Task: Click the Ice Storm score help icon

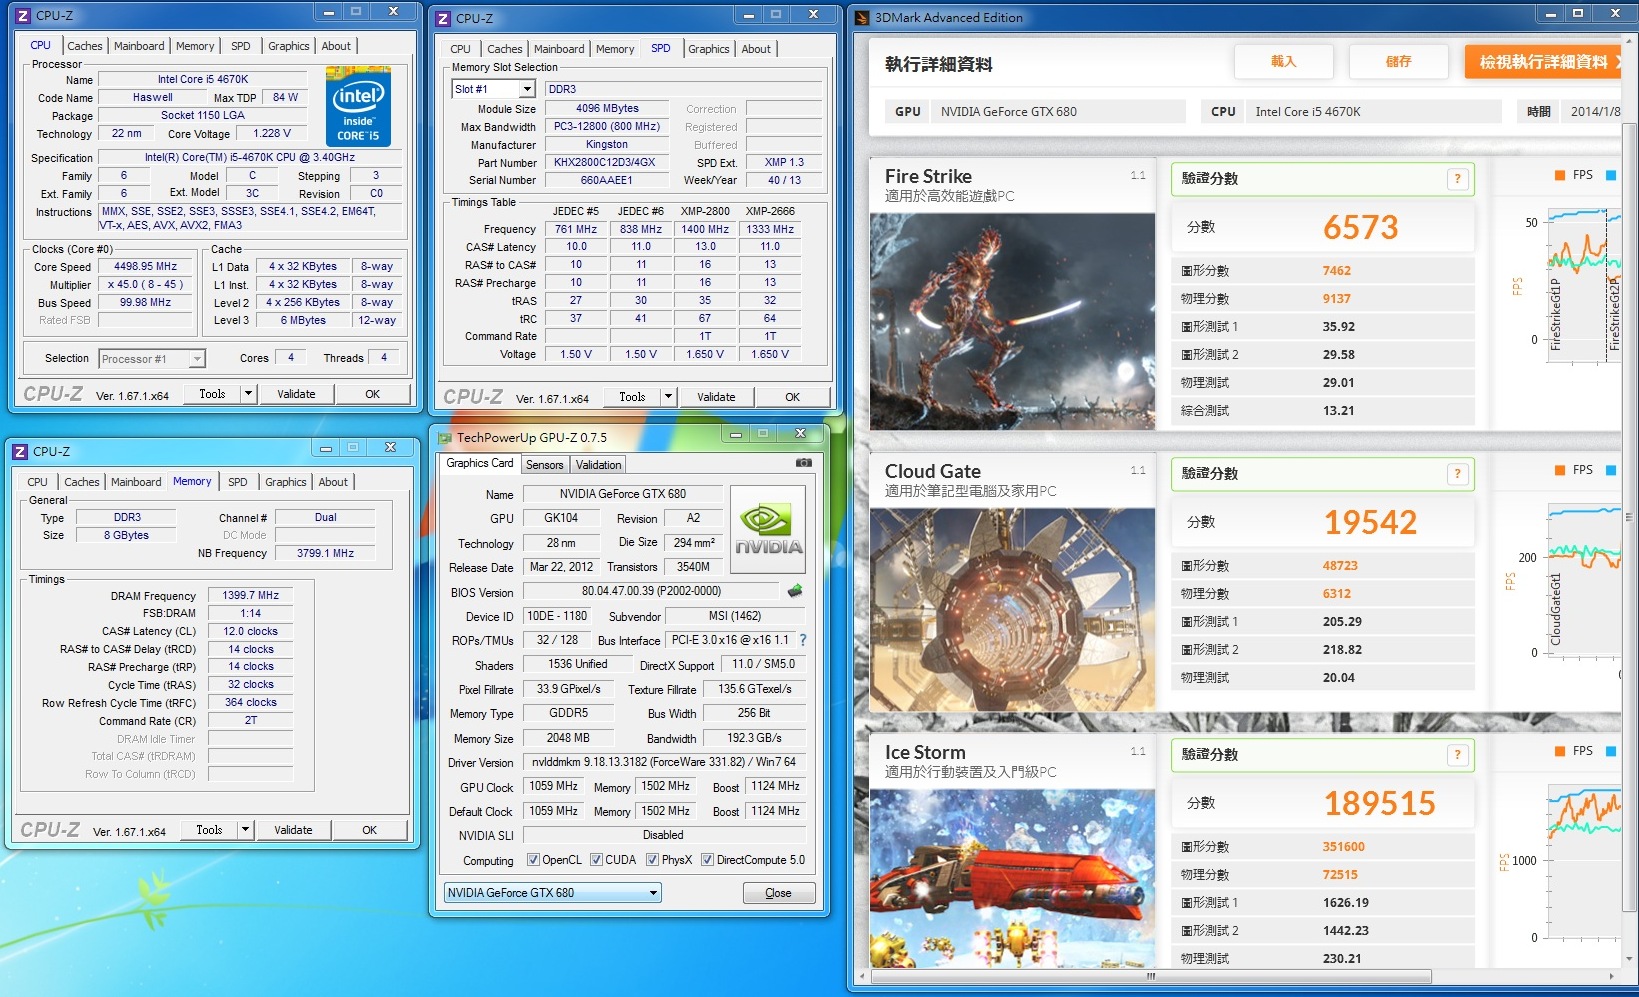Action: 1457,755
